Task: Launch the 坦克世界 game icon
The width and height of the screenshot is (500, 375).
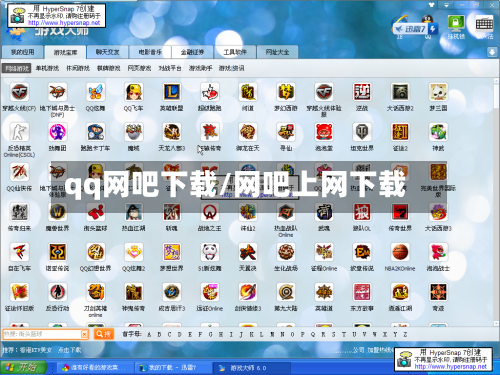Action: point(362,132)
